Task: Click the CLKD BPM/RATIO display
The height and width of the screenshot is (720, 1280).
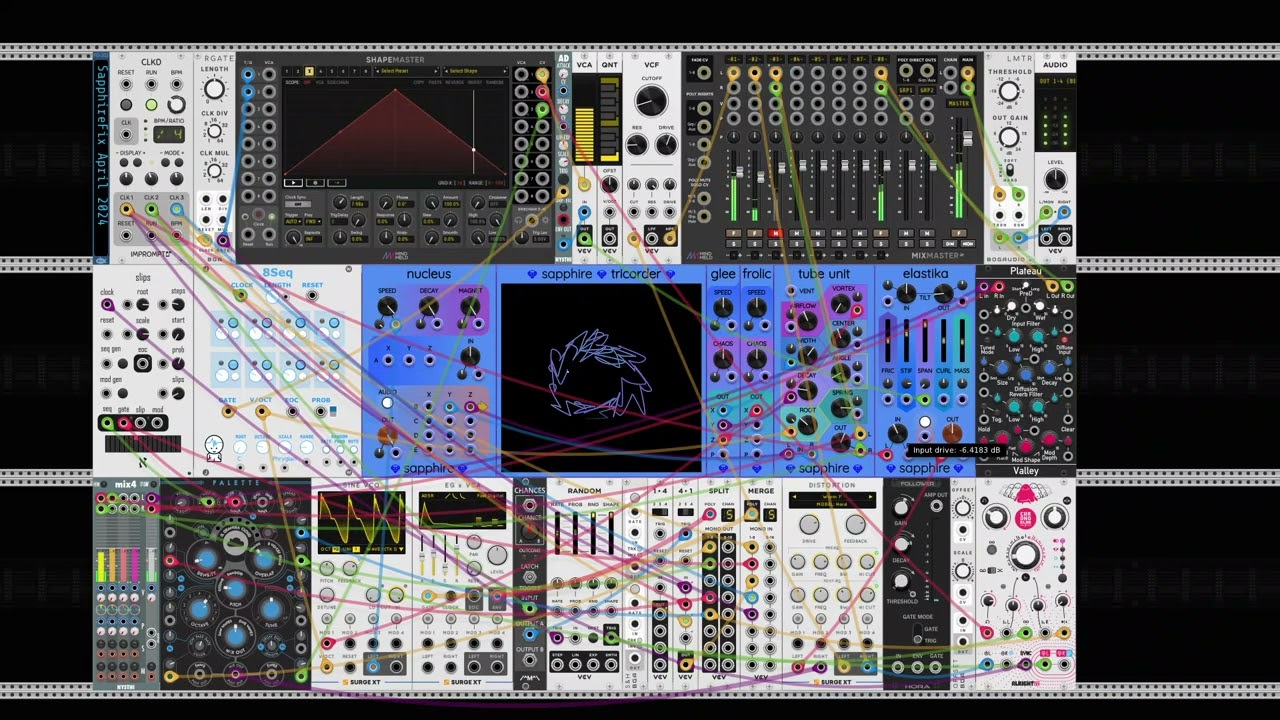Action: [x=169, y=135]
